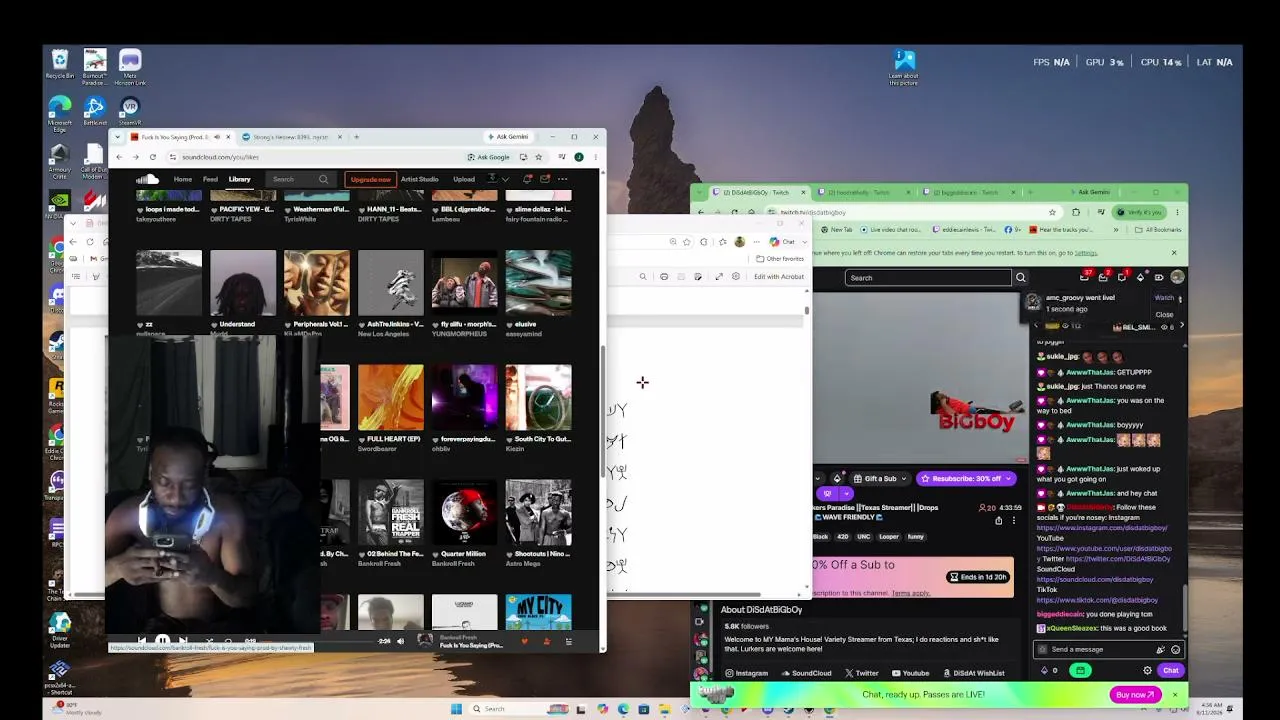Open Twitch inbox notifications icon

(x=1104, y=277)
